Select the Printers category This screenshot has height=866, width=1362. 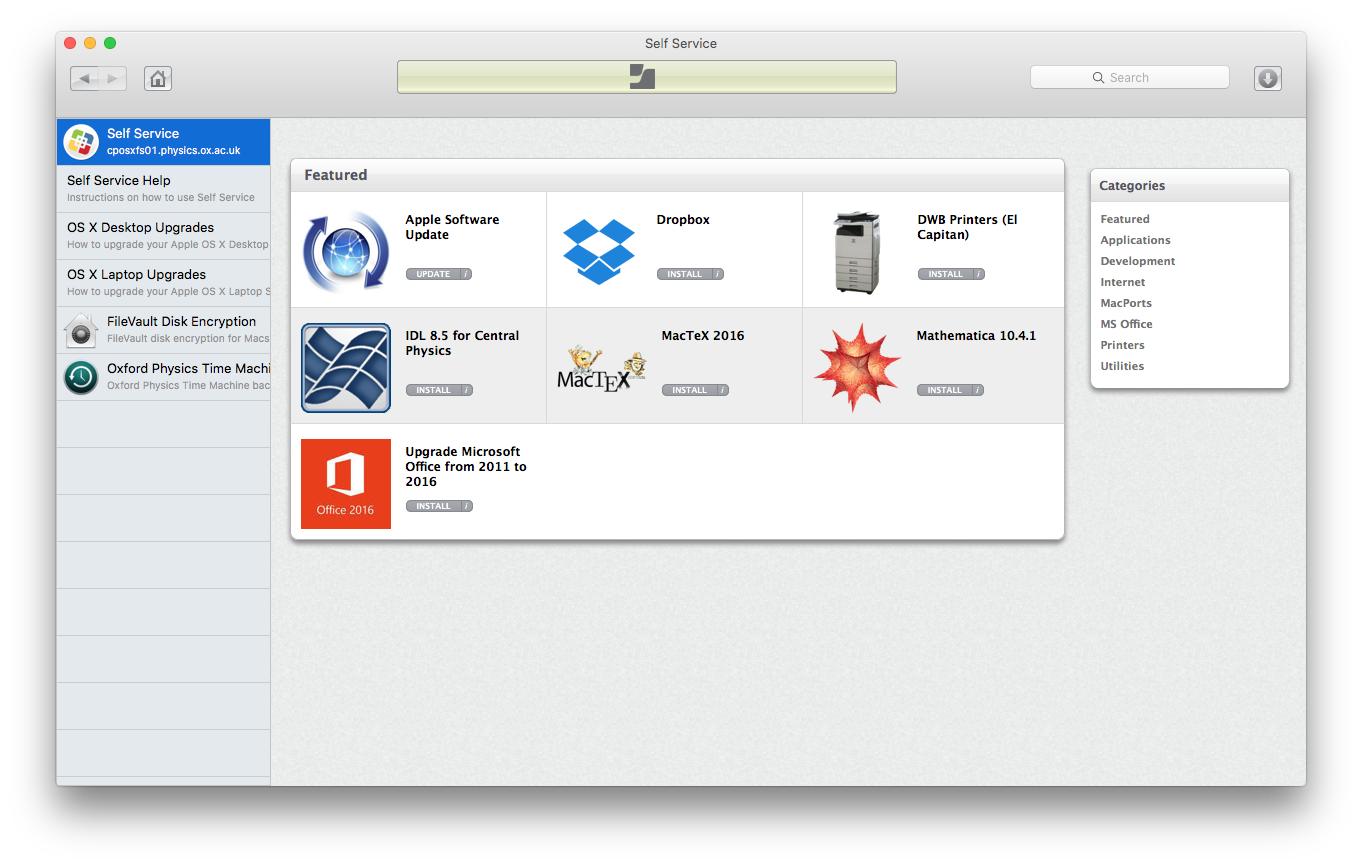point(1122,345)
